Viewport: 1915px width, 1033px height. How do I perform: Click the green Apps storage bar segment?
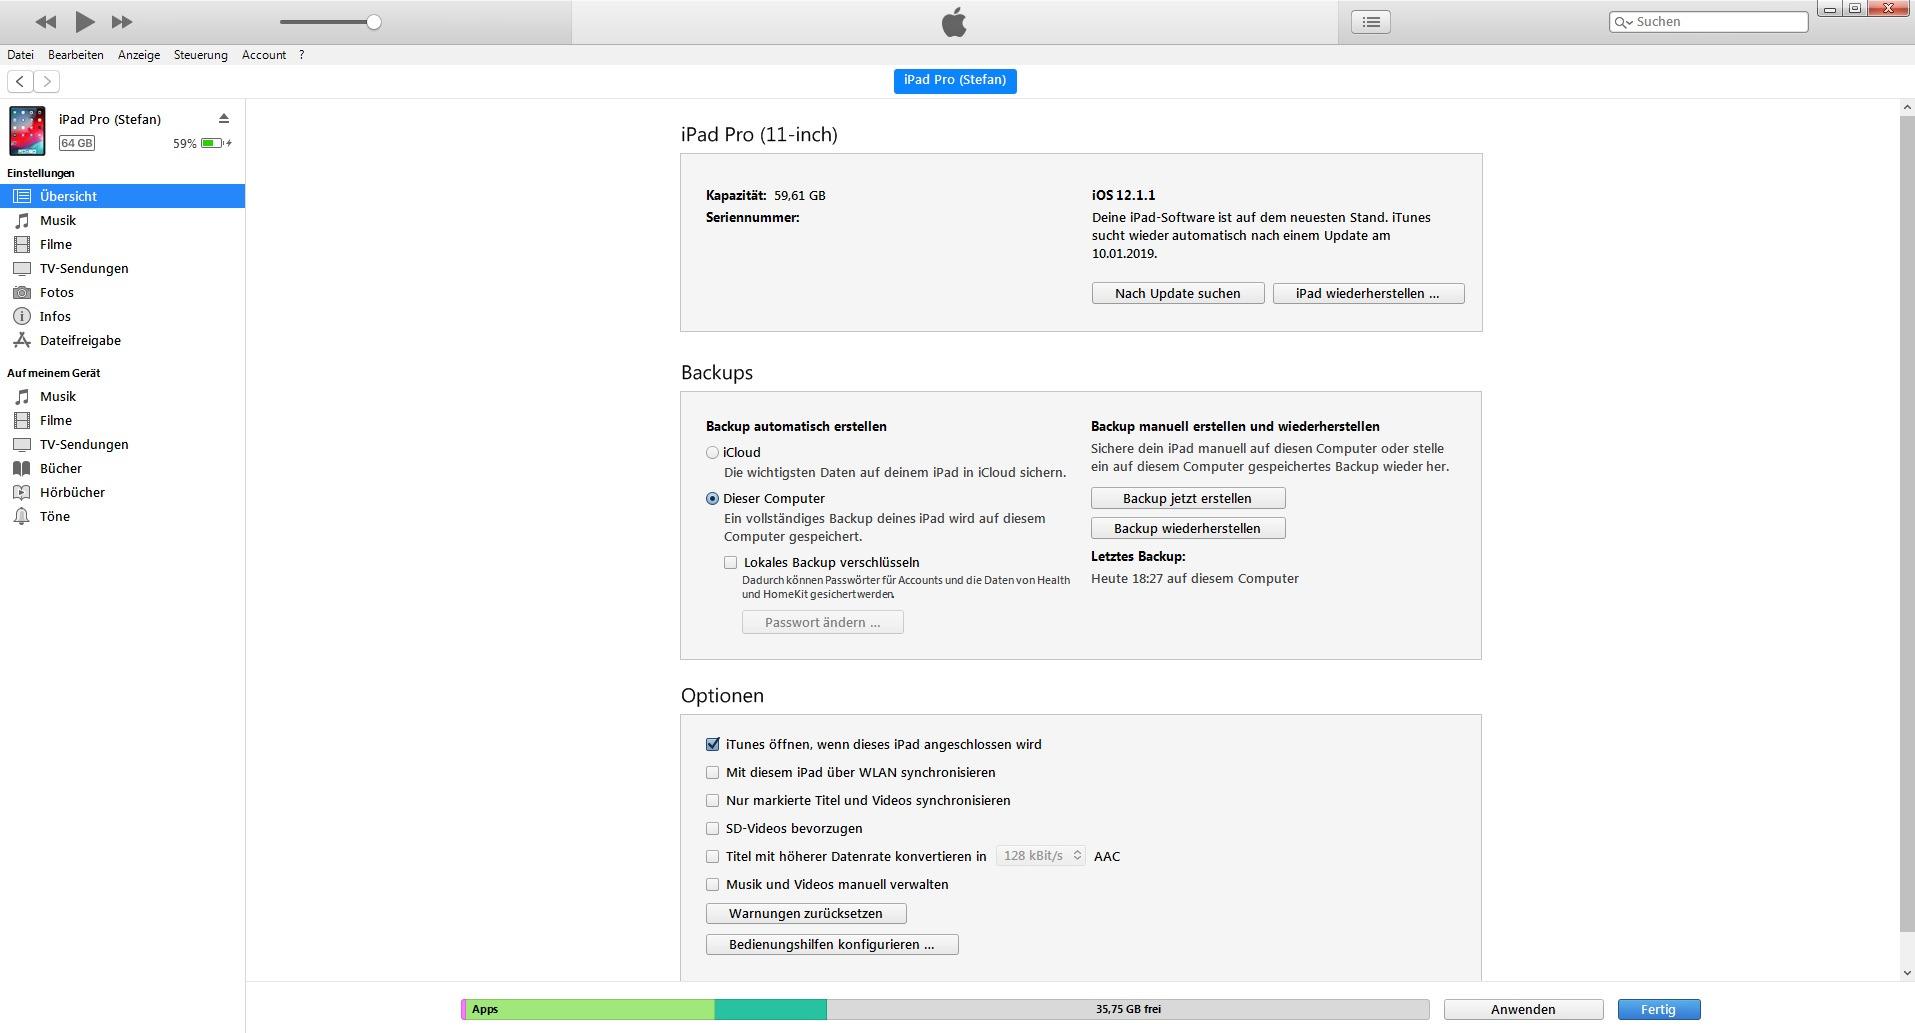click(590, 1009)
